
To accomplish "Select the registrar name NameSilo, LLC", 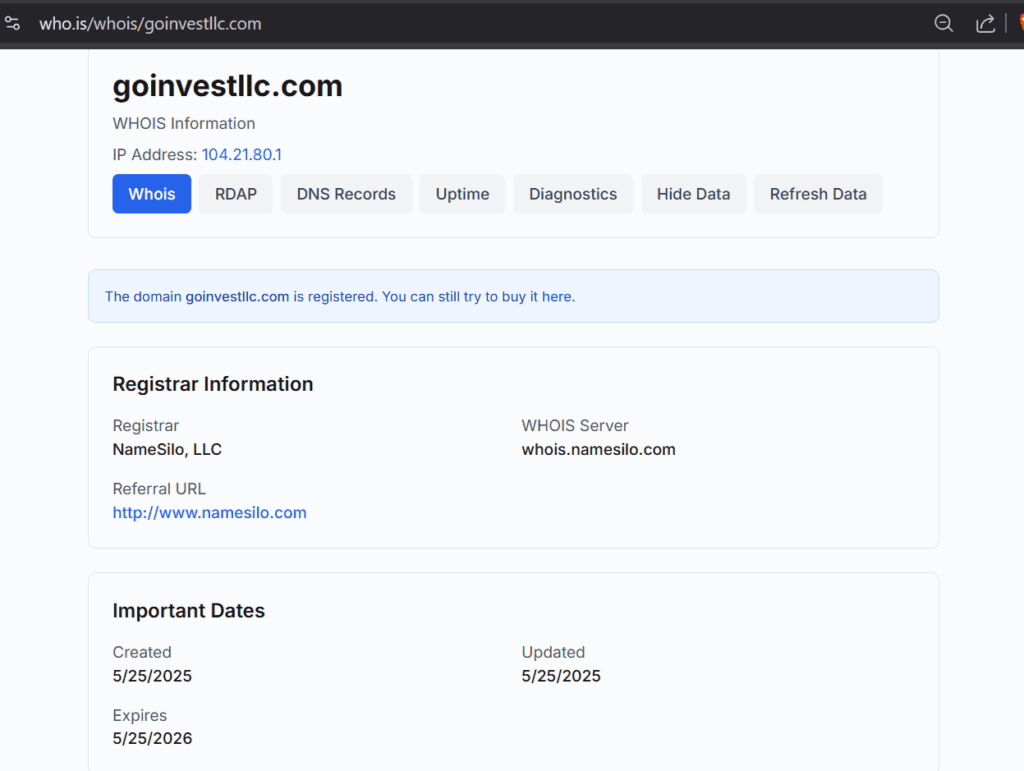I will pyautogui.click(x=167, y=449).
